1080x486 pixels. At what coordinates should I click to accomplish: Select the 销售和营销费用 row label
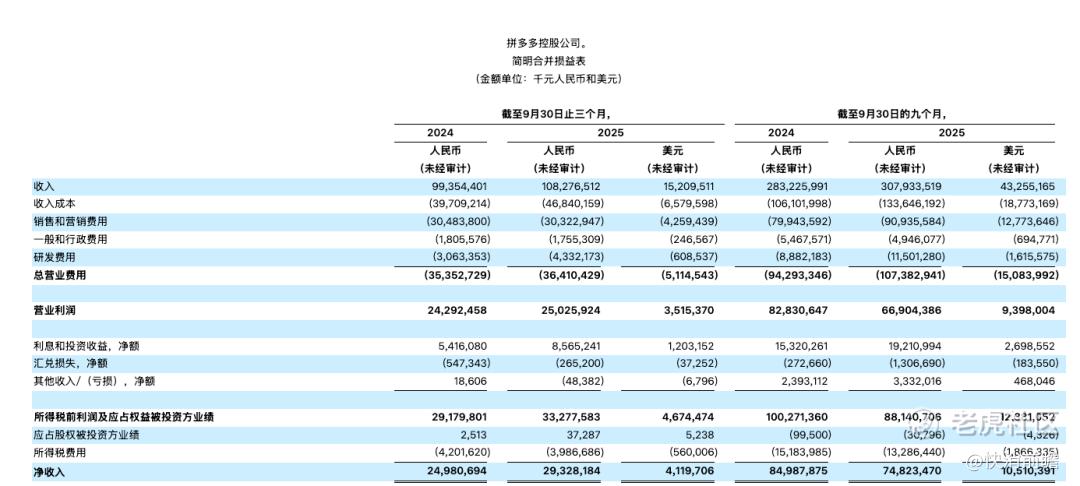[70, 222]
